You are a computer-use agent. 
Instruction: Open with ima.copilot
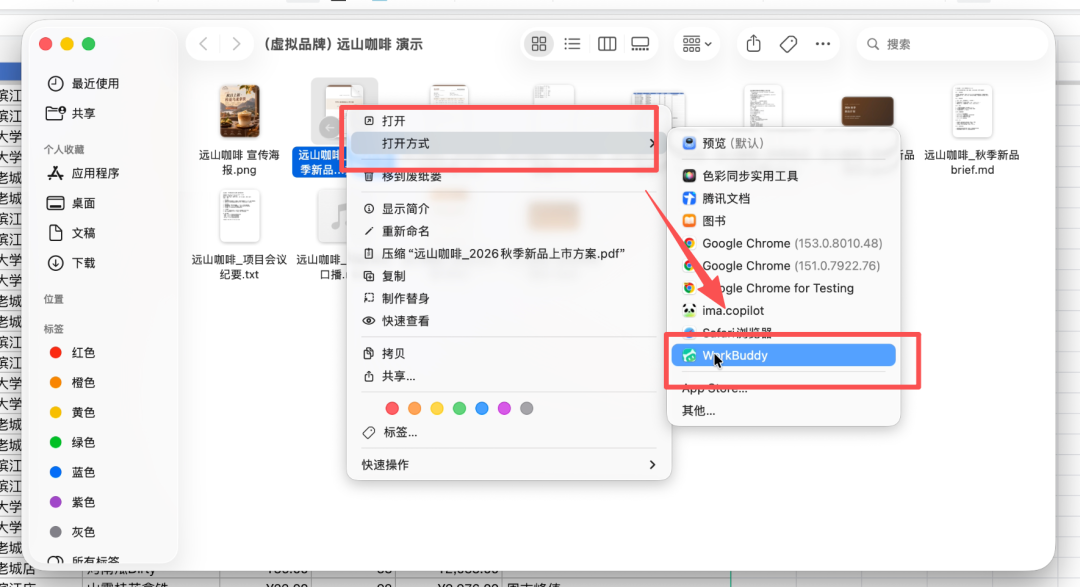tap(783, 311)
